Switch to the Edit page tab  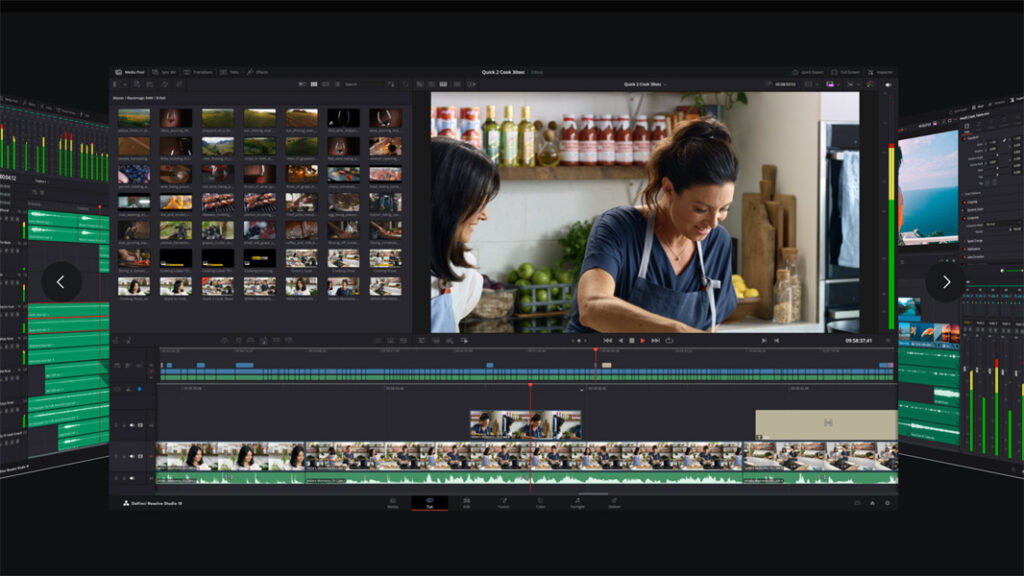pos(465,503)
